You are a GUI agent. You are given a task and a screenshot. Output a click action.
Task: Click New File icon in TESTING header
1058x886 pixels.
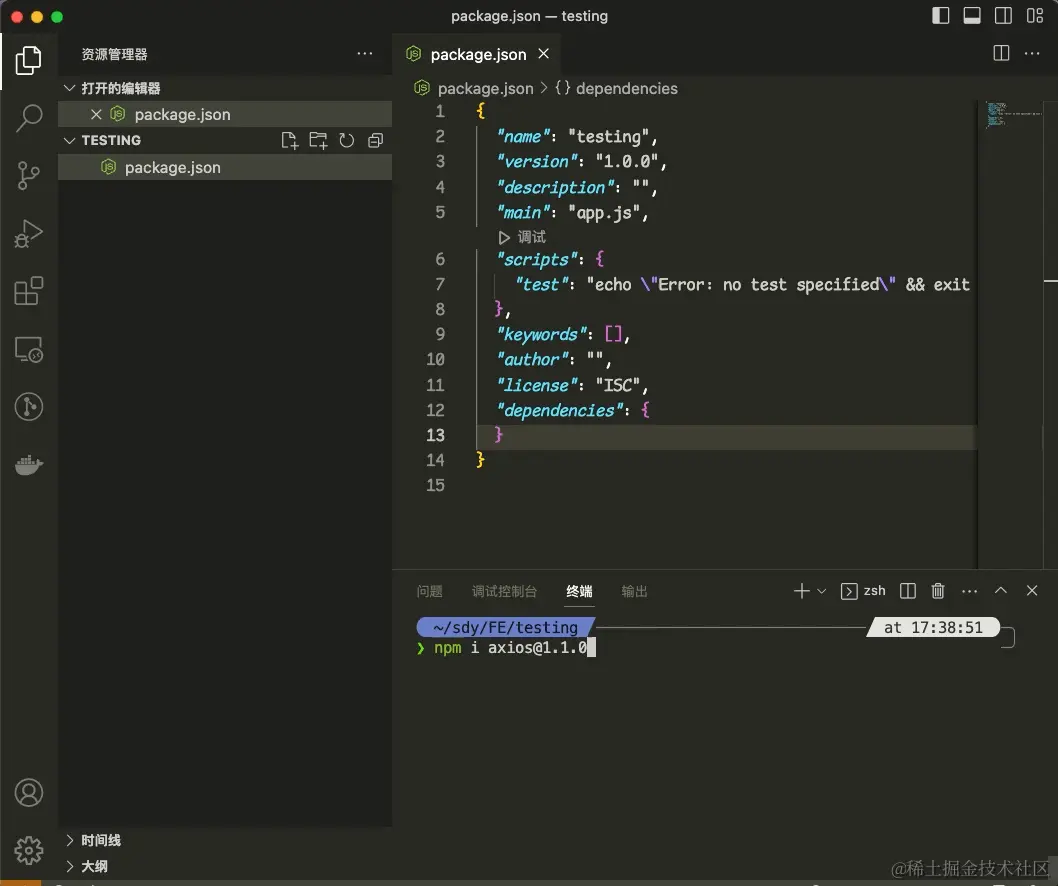click(x=289, y=140)
